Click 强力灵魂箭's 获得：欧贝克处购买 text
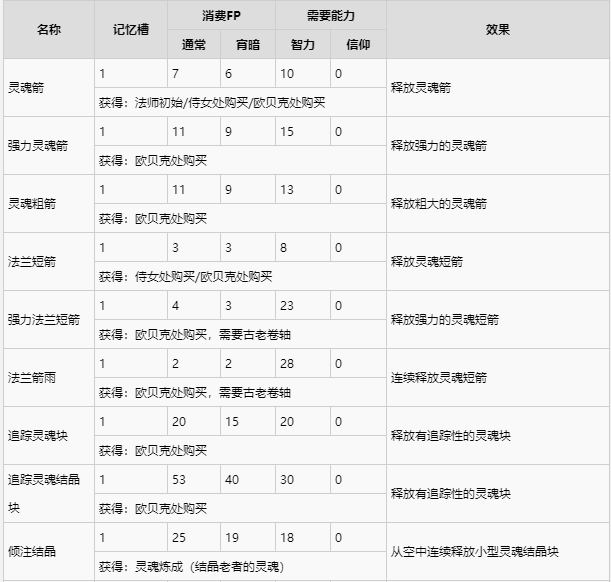 click(x=153, y=160)
